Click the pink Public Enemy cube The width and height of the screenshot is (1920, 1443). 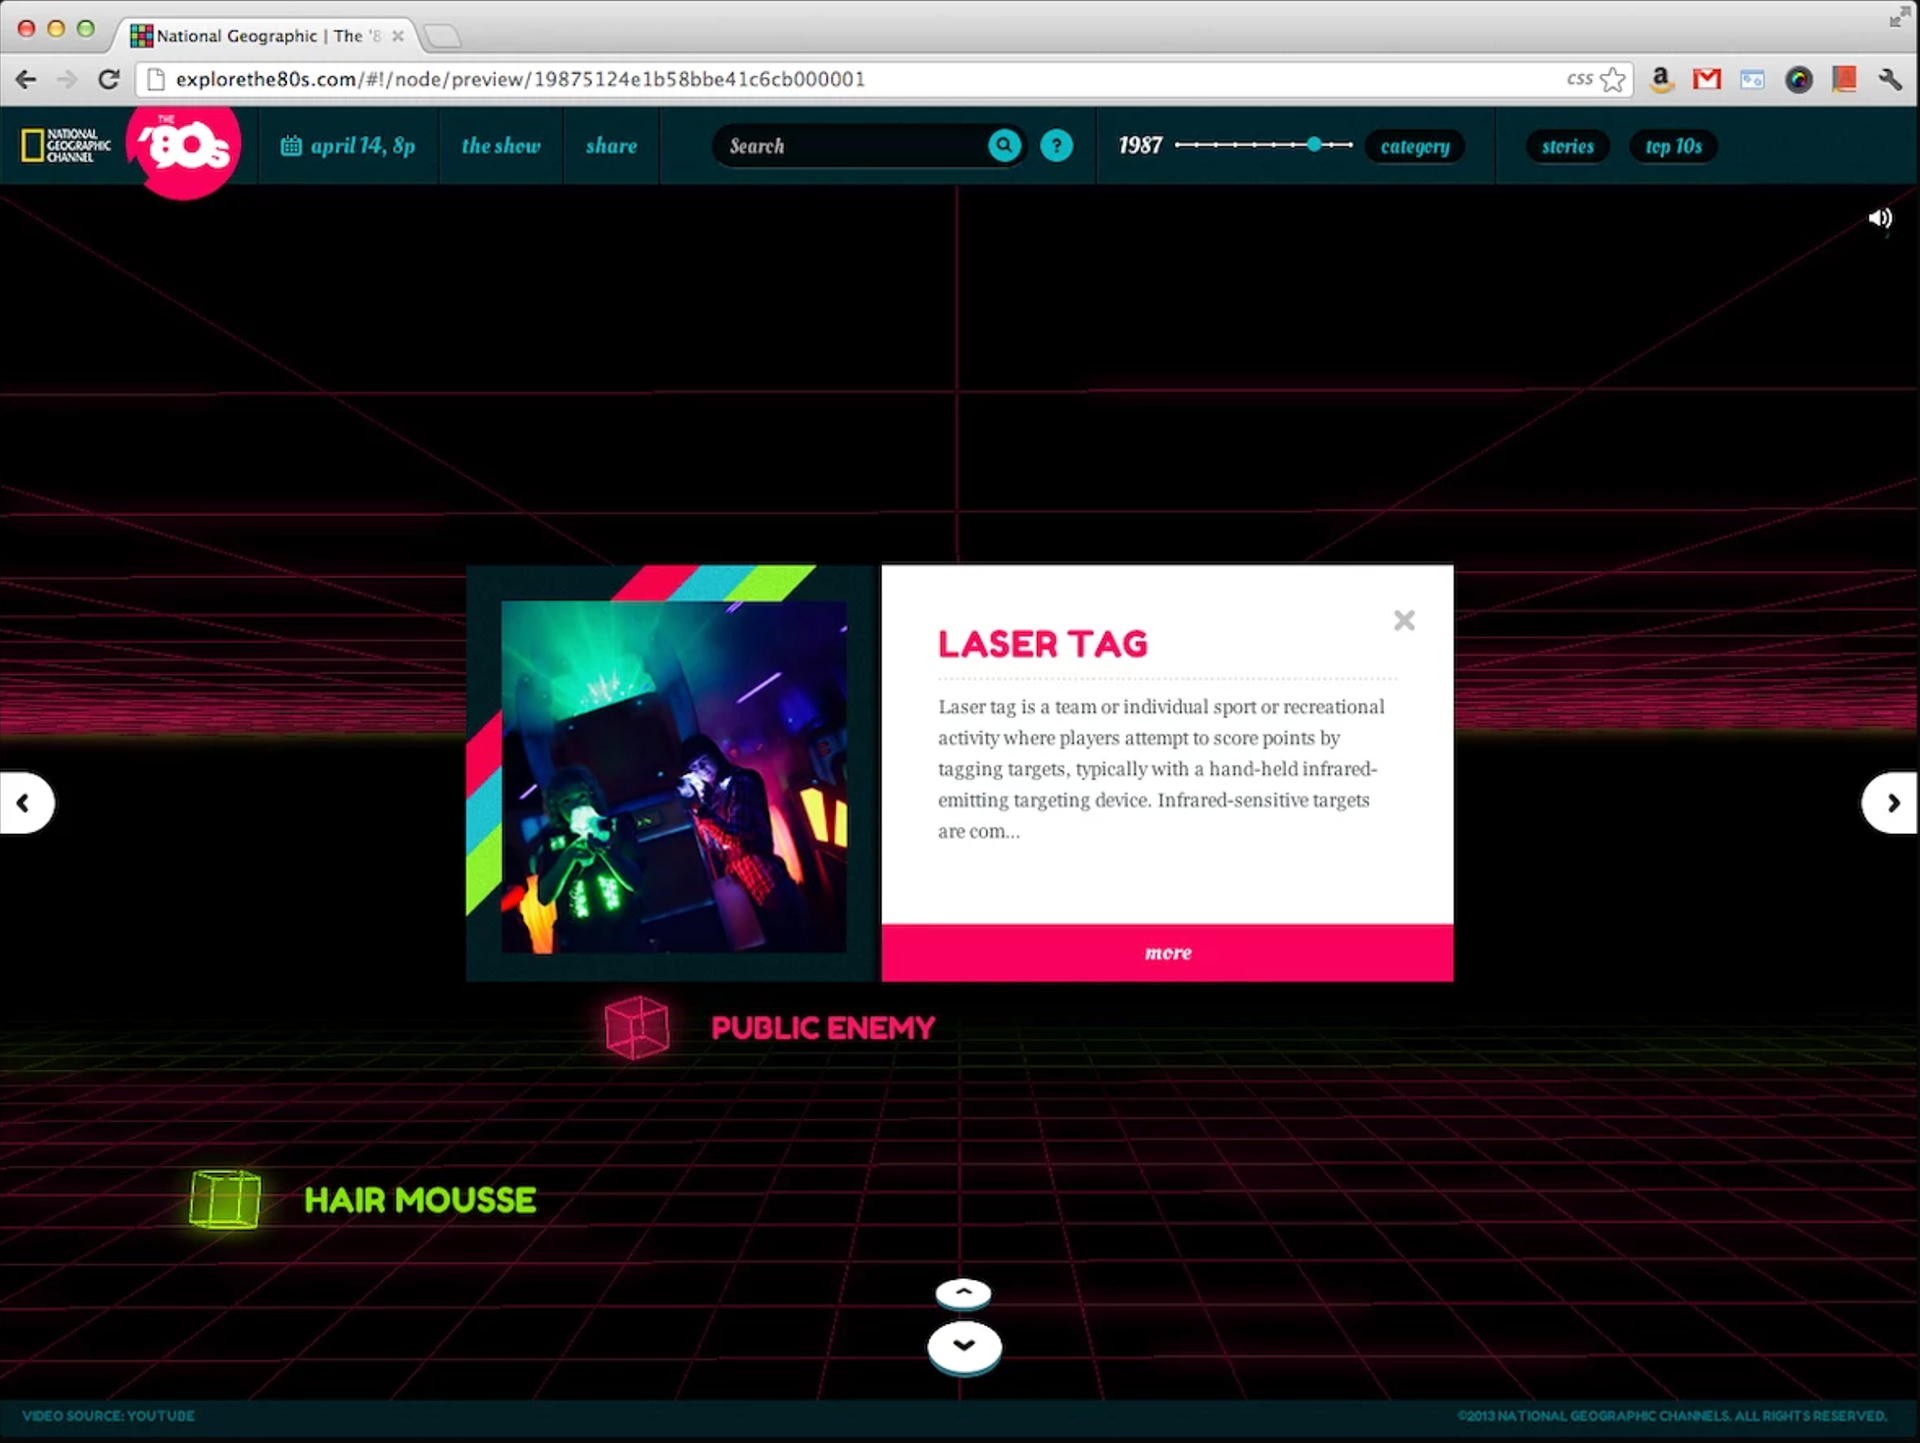[637, 1027]
